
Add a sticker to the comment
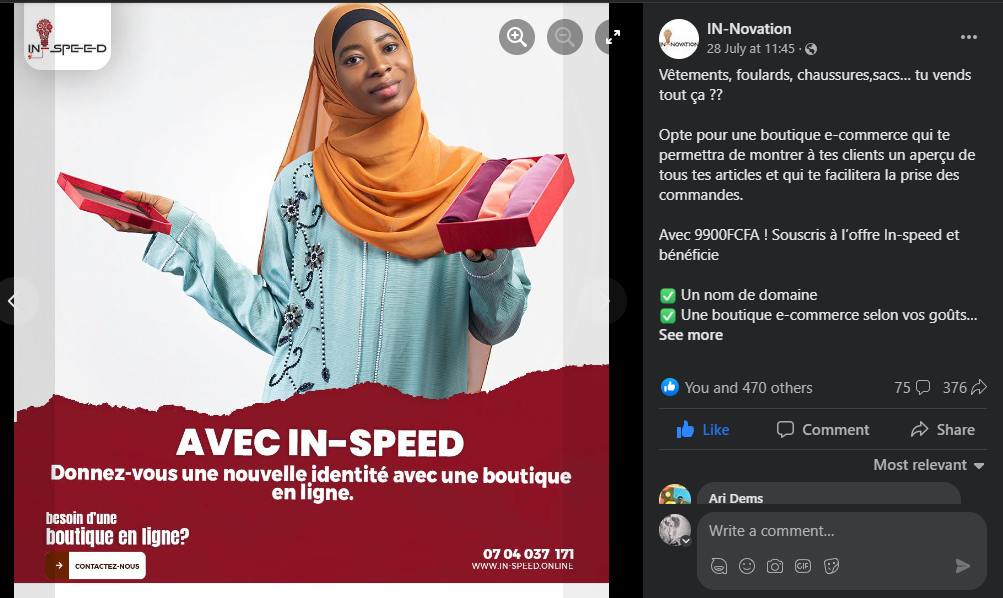[831, 566]
